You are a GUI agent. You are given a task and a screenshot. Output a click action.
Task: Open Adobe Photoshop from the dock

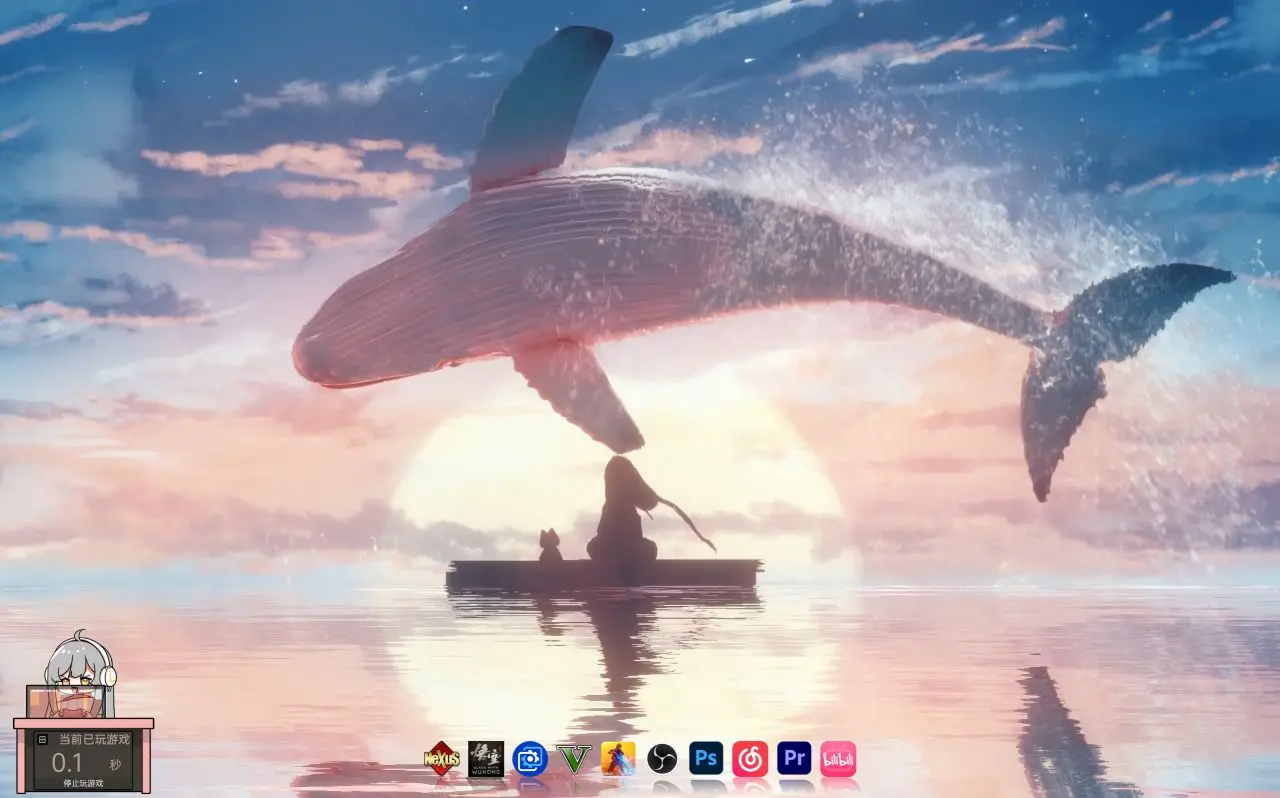click(706, 758)
